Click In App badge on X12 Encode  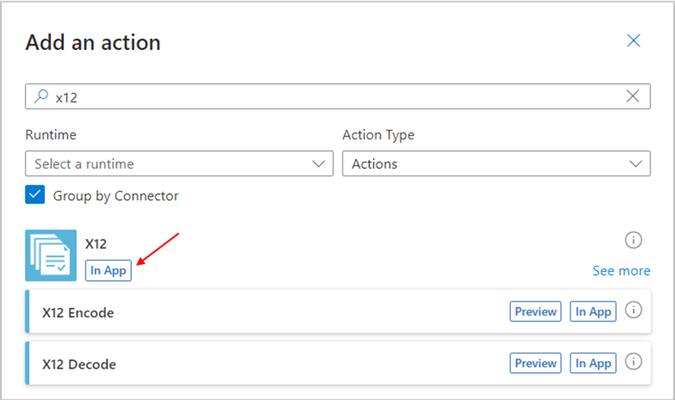pos(593,311)
